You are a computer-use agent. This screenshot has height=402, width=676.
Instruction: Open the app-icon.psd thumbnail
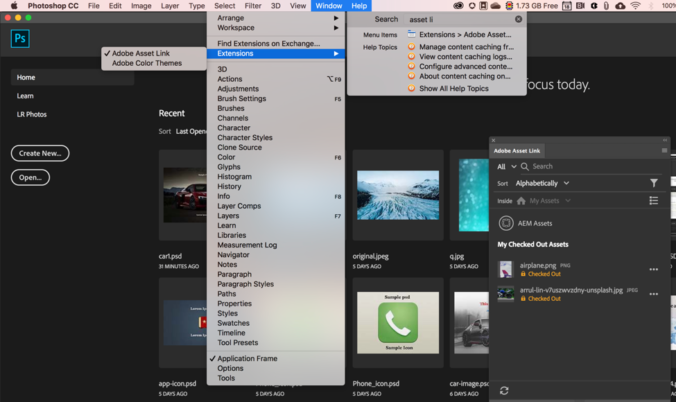(x=185, y=323)
